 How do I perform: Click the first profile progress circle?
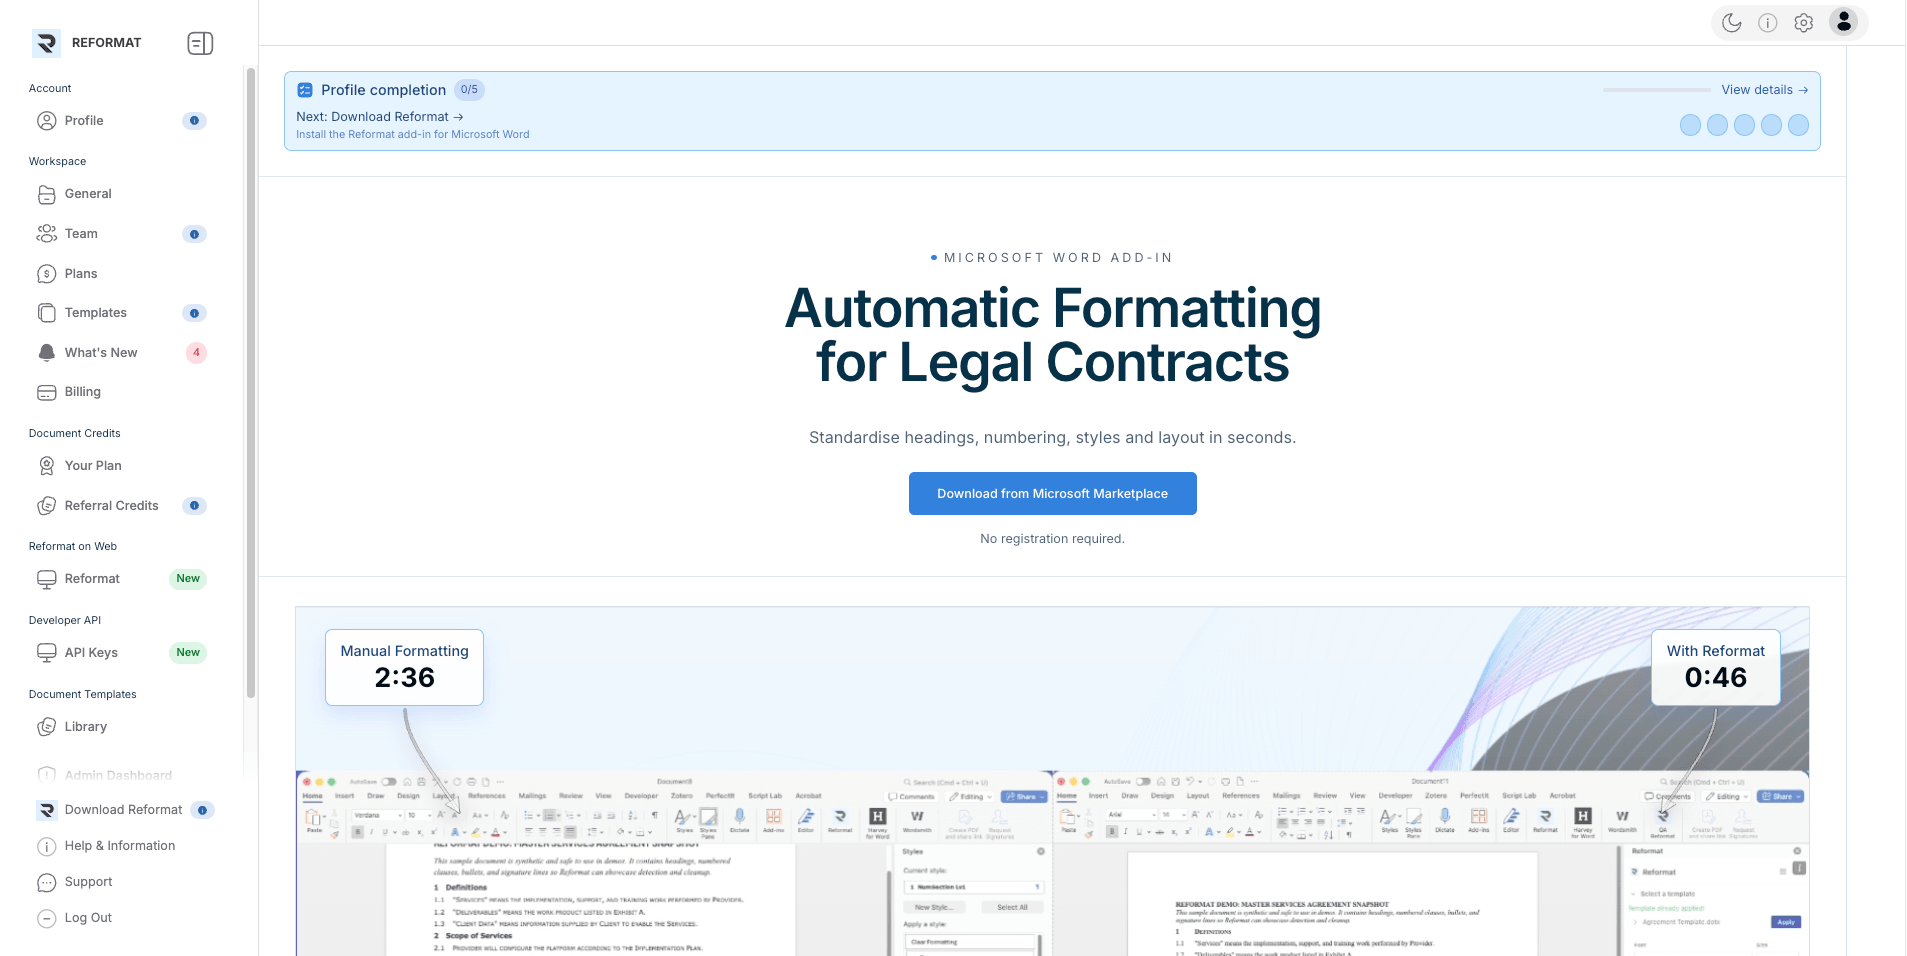(1690, 125)
